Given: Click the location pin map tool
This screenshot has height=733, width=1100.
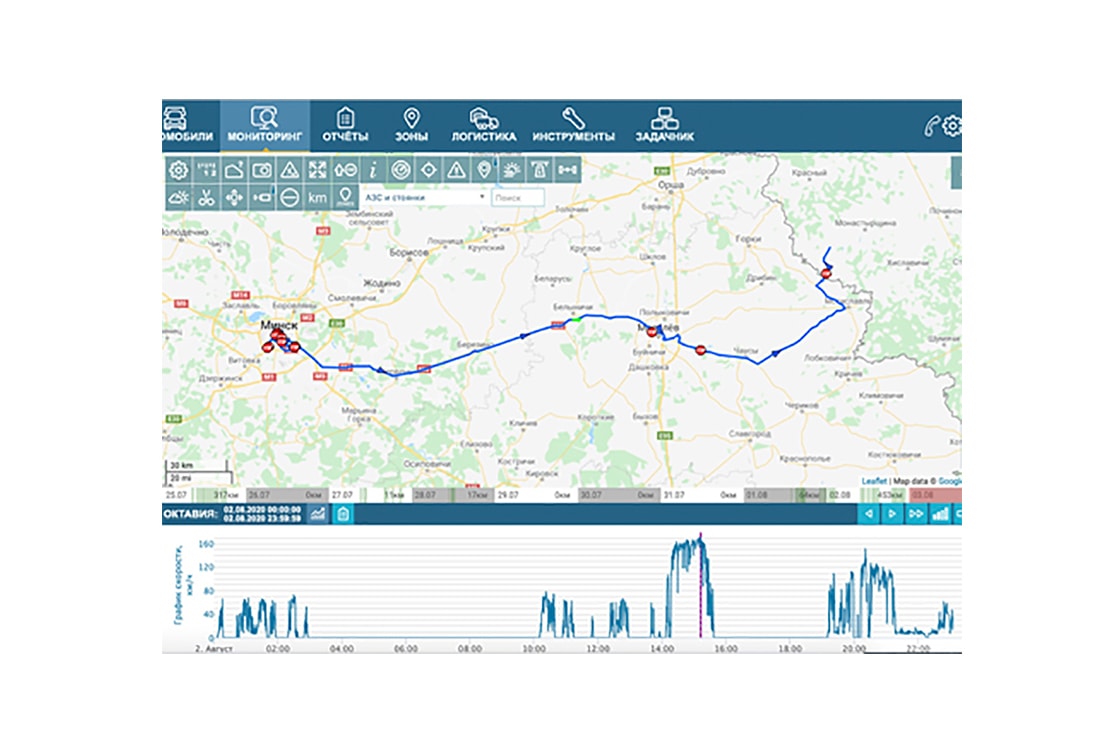Looking at the screenshot, I should 484,170.
